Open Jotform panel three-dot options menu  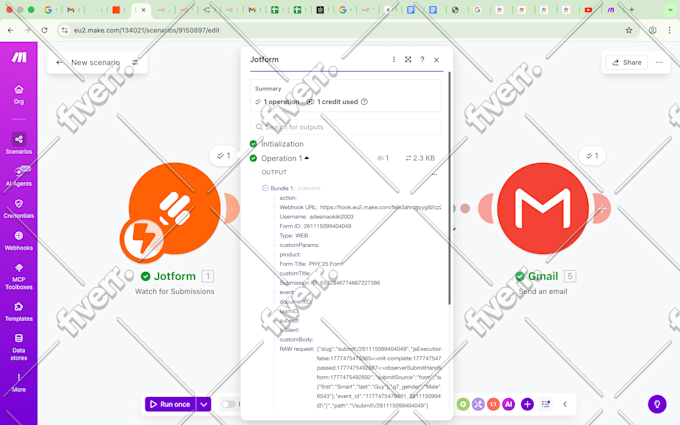pos(394,59)
